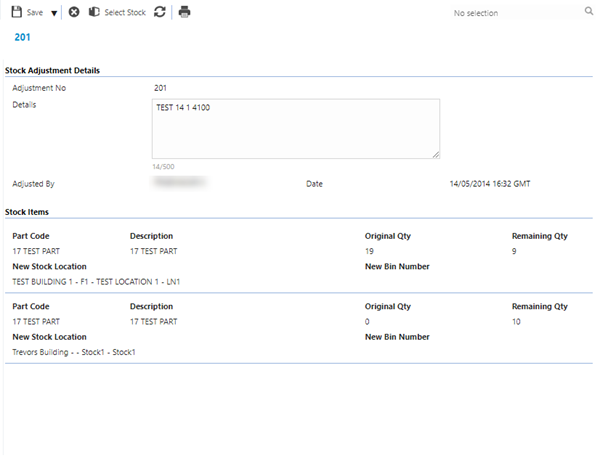Click the Remaining Qty value 10
The image size is (600, 458).
(517, 322)
